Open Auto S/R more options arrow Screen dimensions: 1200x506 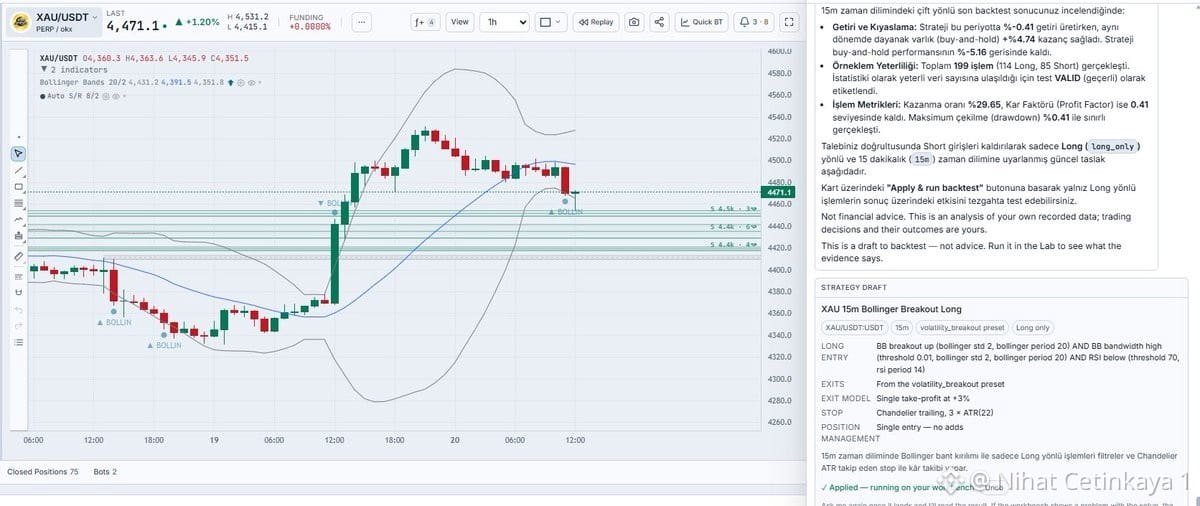(x=124, y=96)
